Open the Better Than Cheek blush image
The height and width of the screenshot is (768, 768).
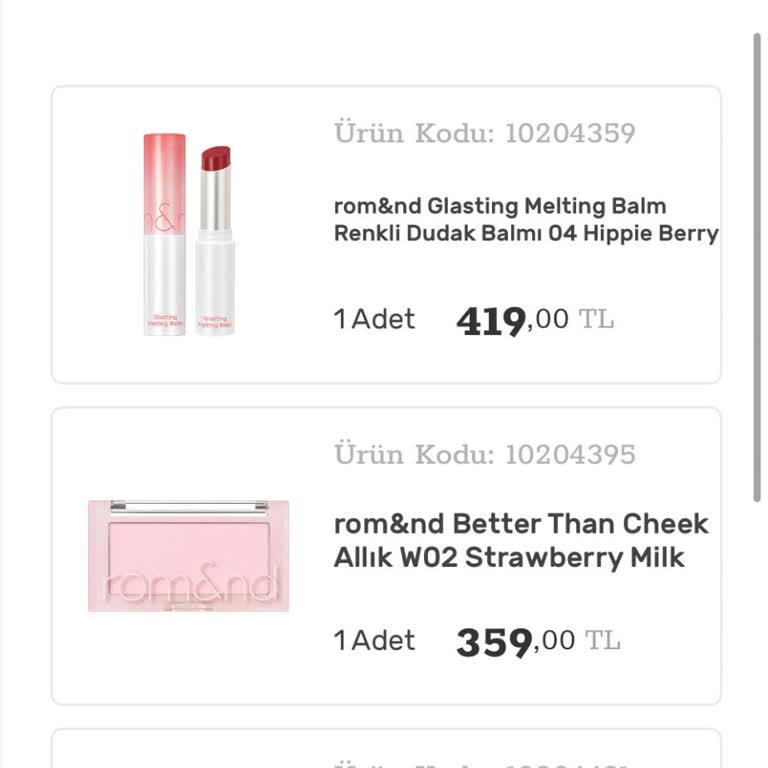click(x=188, y=556)
